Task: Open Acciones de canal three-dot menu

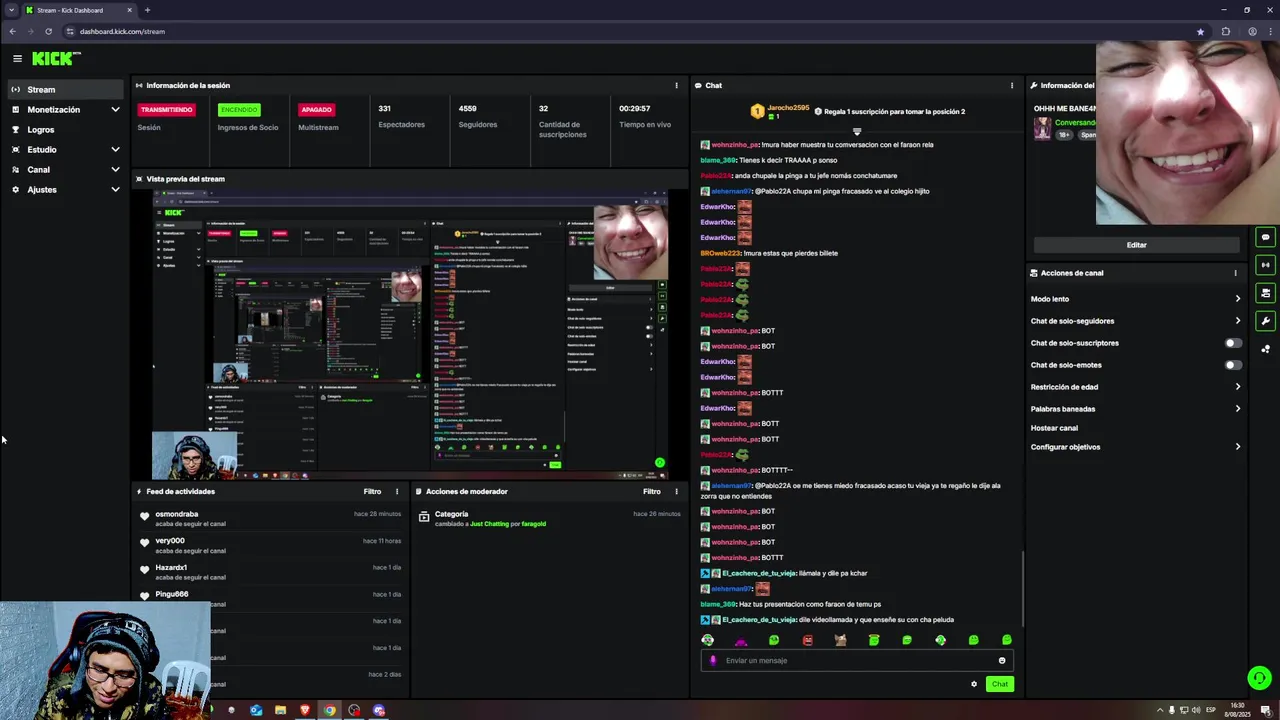Action: tap(1235, 273)
